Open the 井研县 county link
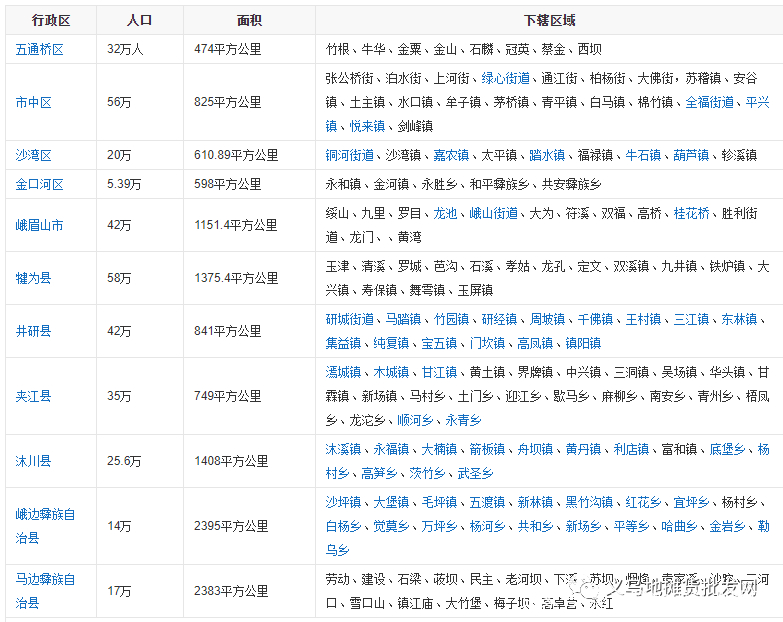This screenshot has width=783, height=622. (x=34, y=331)
